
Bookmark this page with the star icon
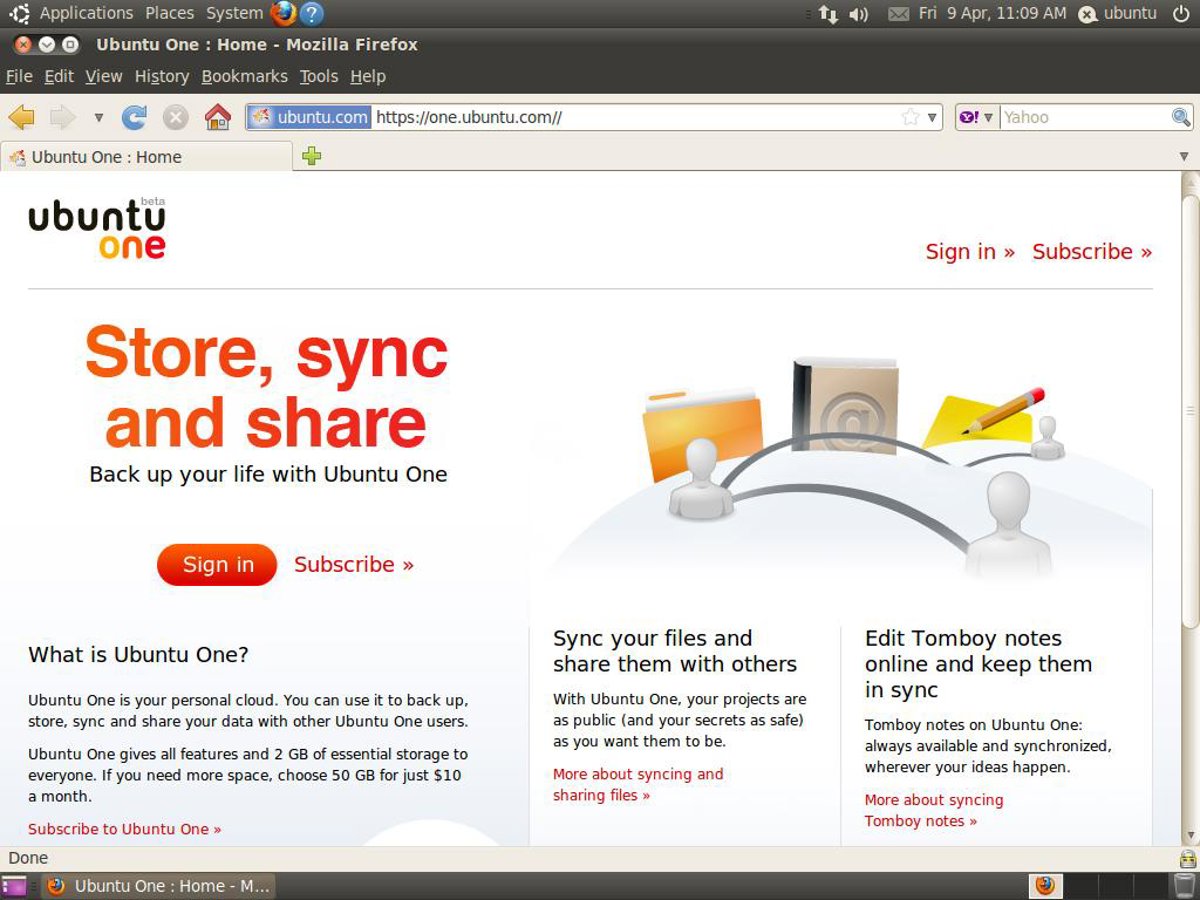[910, 118]
